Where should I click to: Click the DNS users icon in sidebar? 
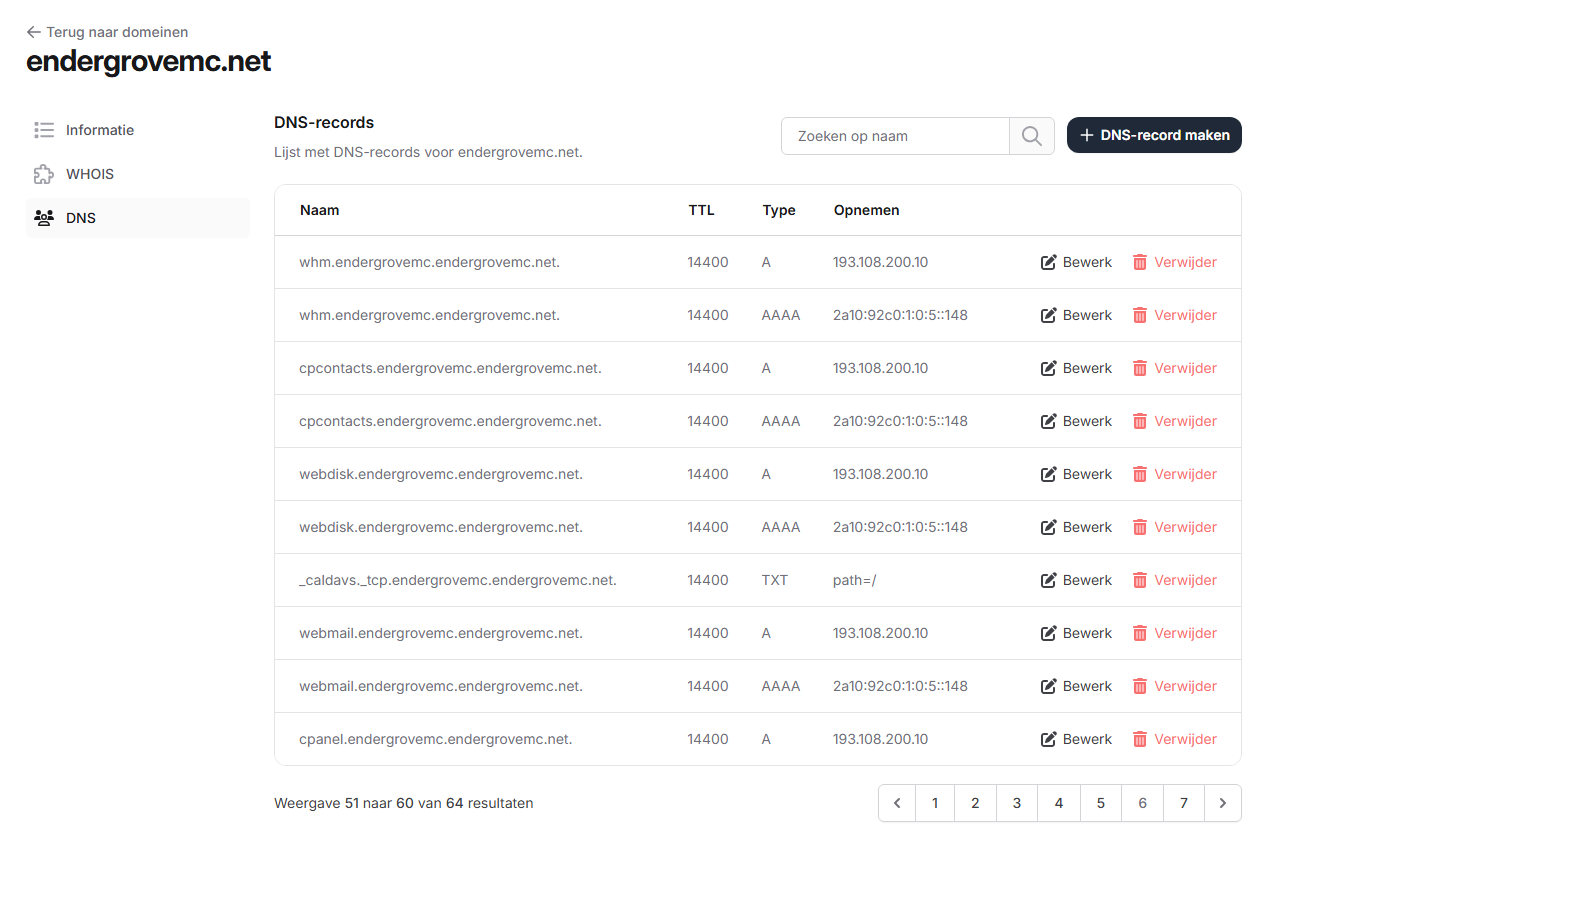pyautogui.click(x=43, y=218)
